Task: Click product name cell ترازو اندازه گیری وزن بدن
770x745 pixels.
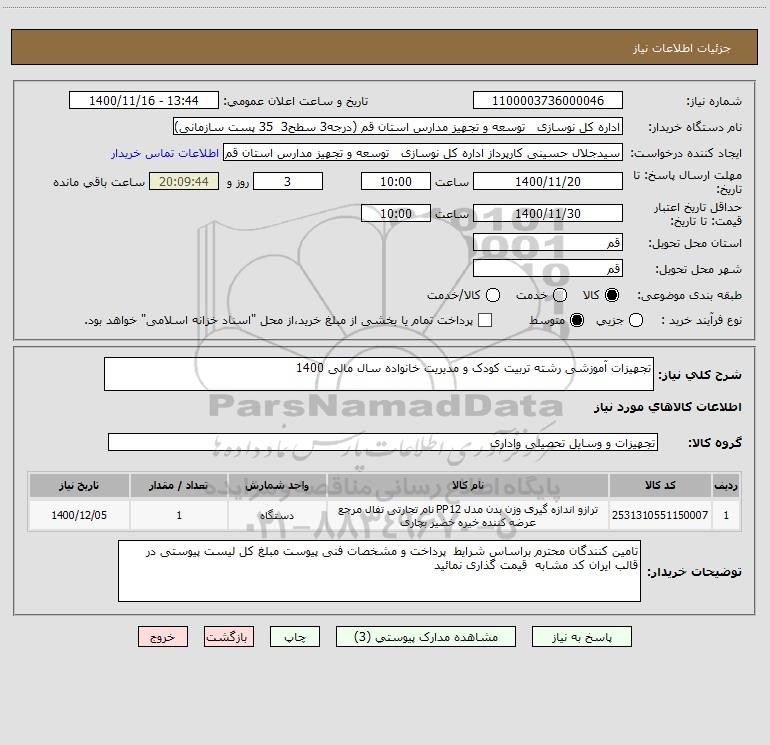Action: (468, 515)
